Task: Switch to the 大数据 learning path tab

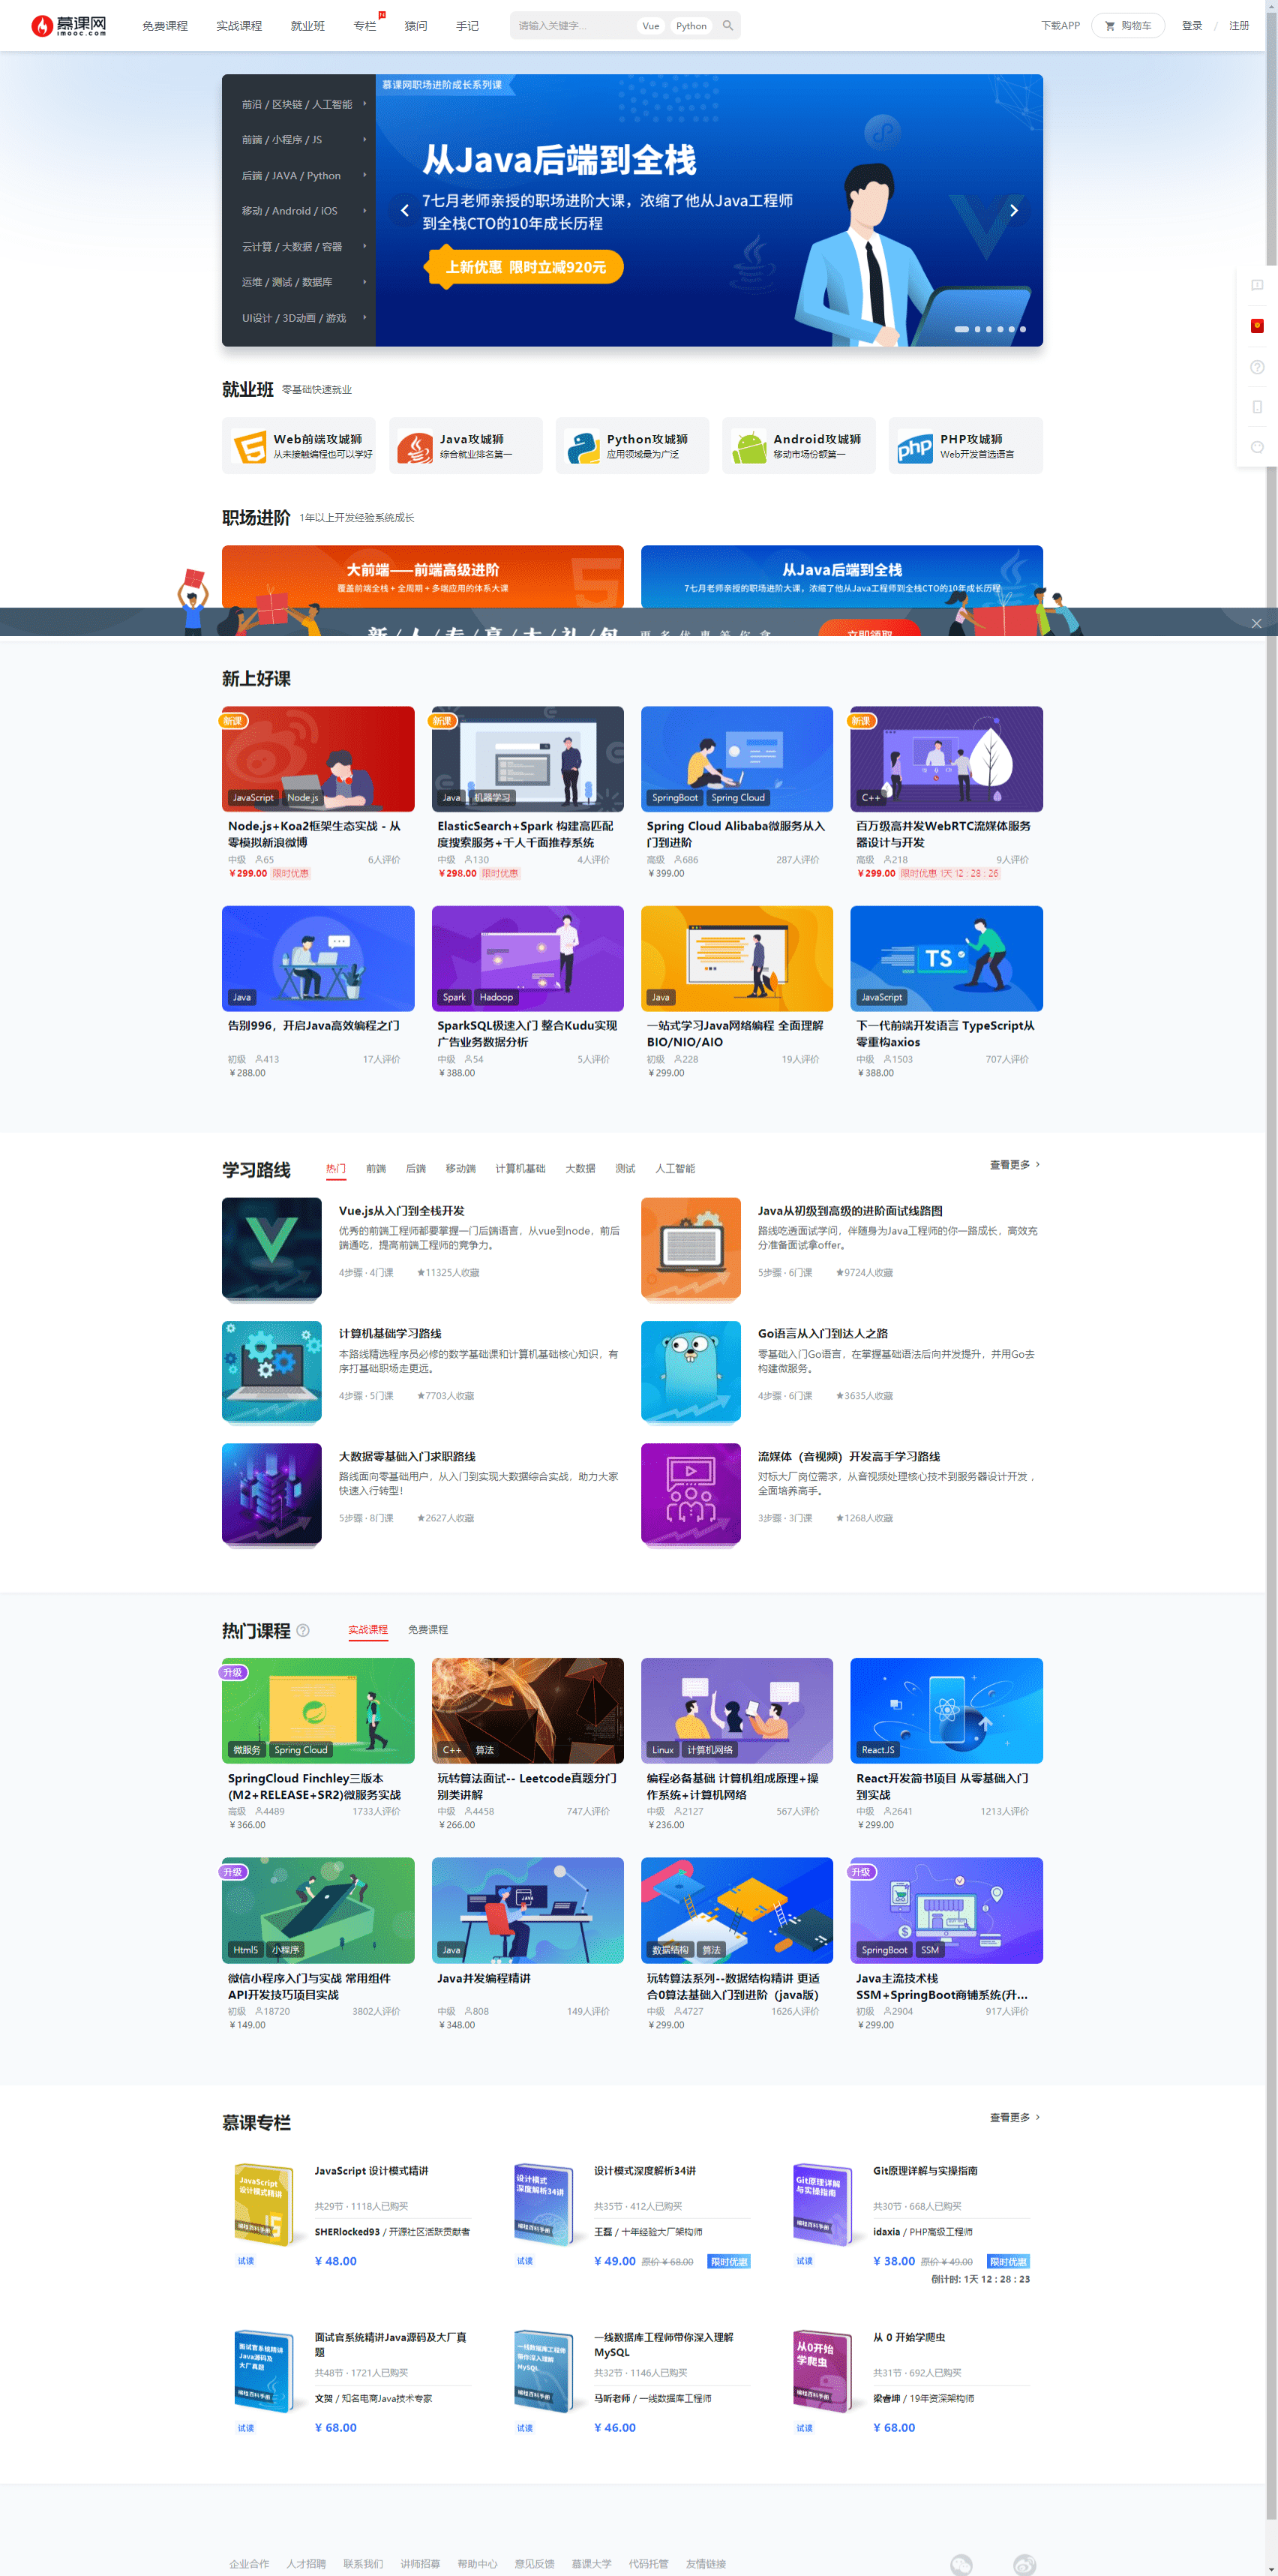Action: 580,1169
